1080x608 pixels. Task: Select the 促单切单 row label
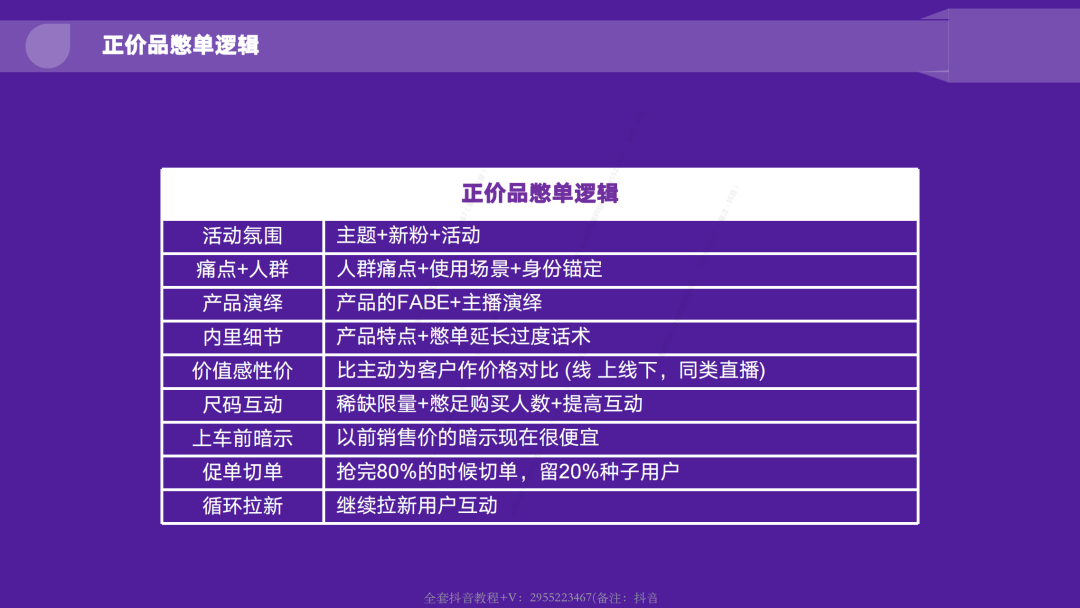(242, 472)
